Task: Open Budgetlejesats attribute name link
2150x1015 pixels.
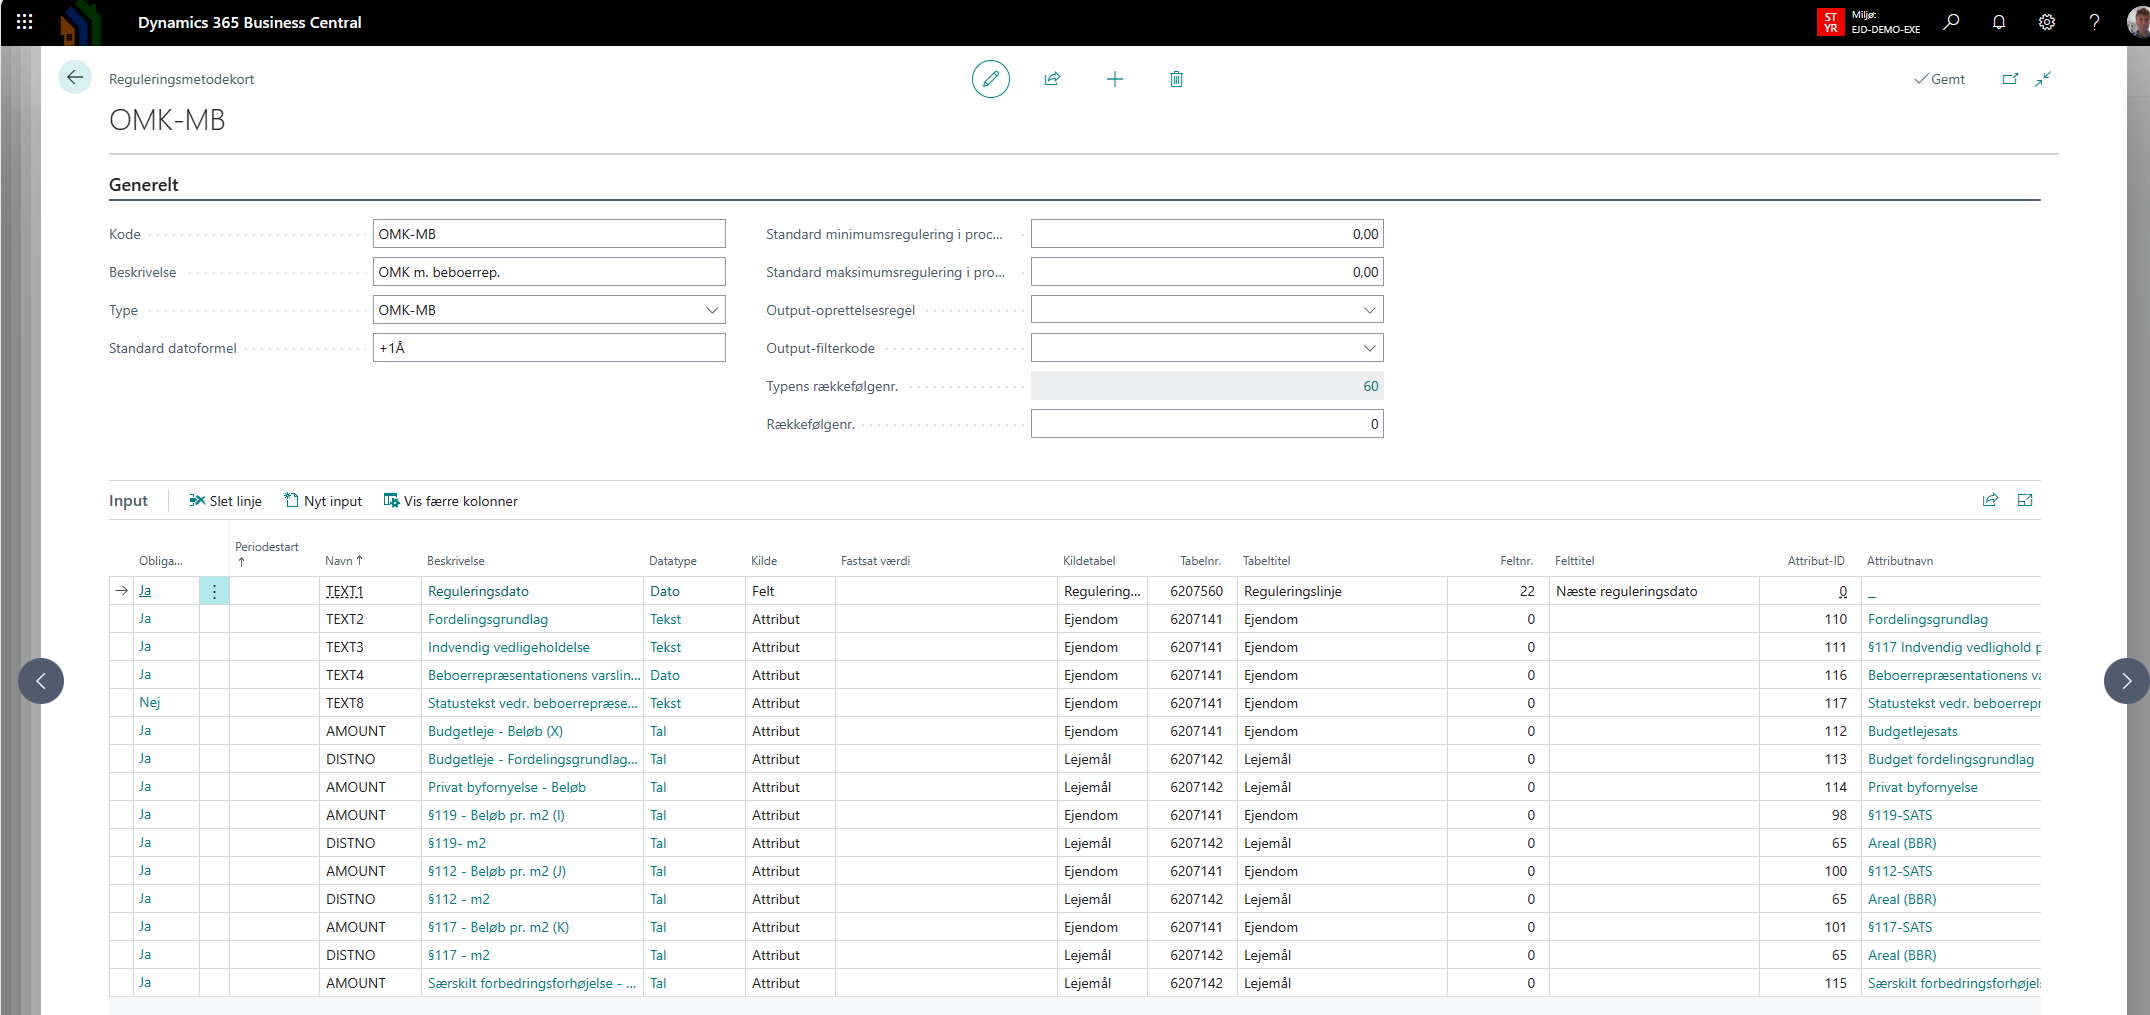Action: coord(1913,731)
